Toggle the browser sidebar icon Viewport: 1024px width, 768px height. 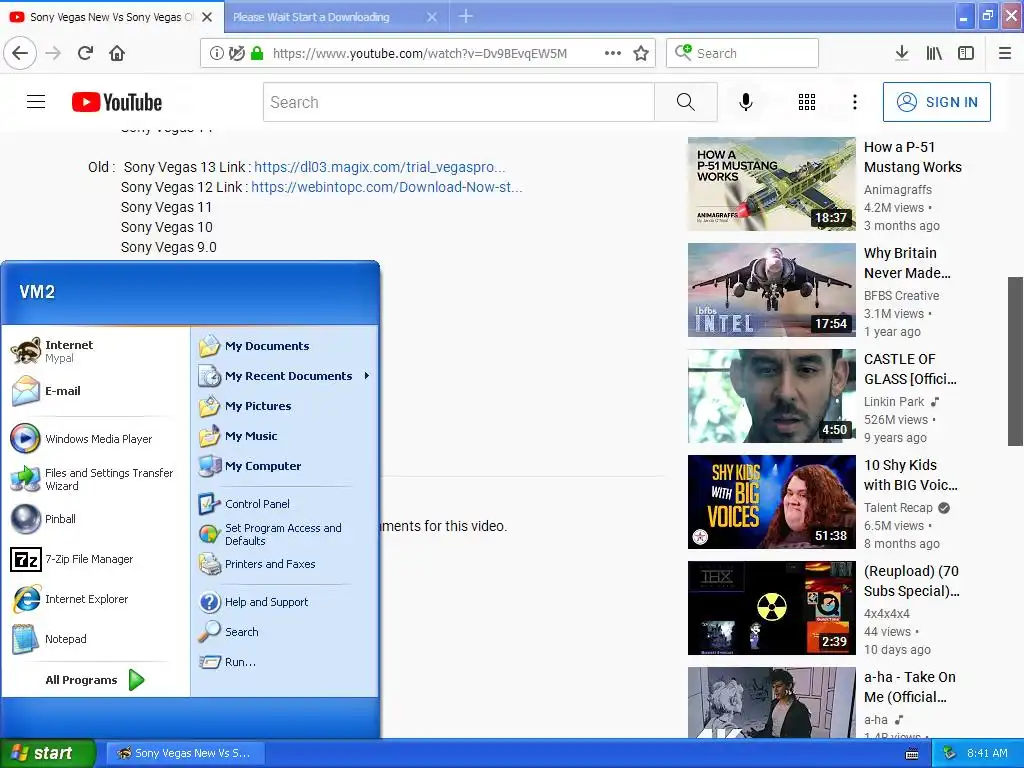point(966,53)
